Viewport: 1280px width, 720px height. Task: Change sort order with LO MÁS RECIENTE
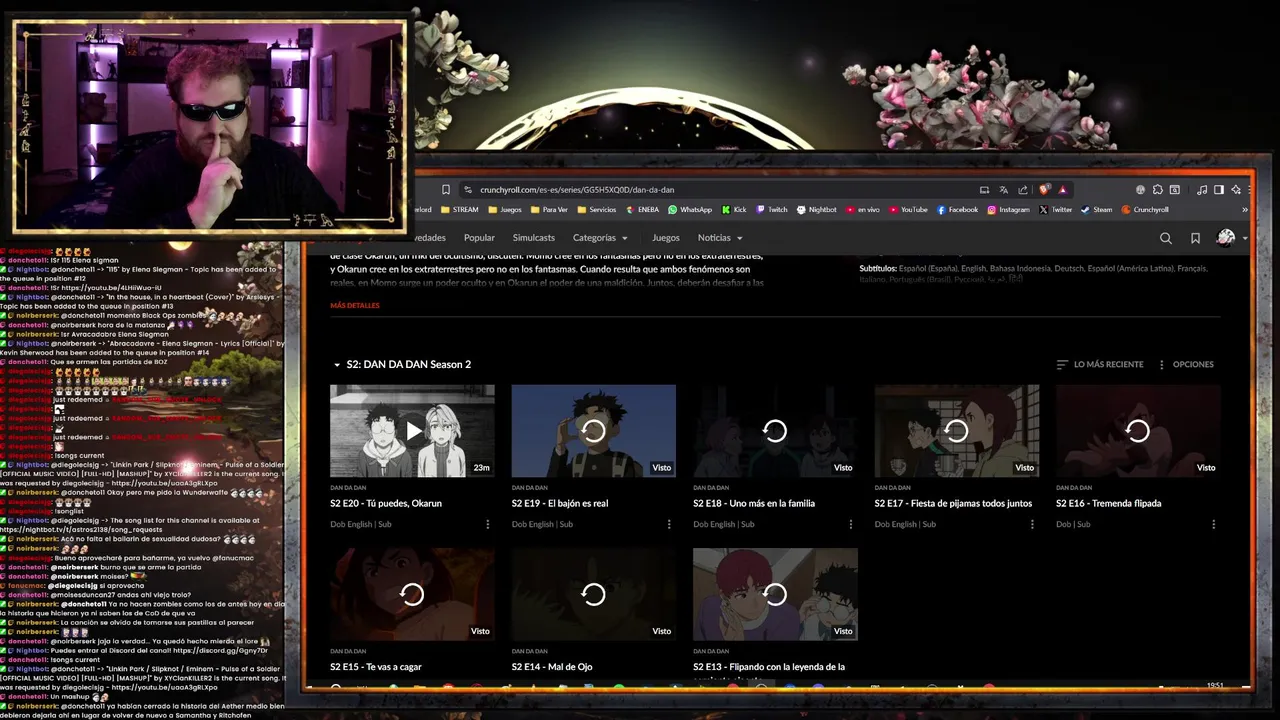coord(1100,365)
